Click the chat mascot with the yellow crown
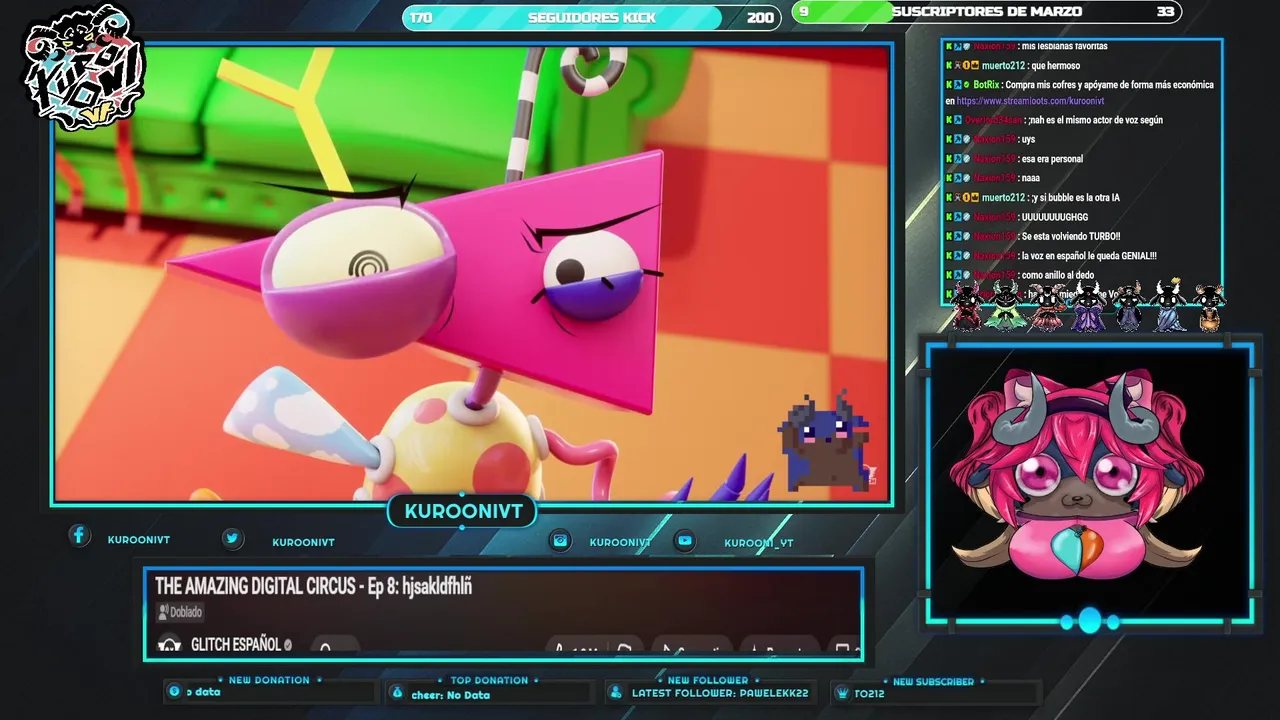This screenshot has height=720, width=1280. tap(1168, 306)
